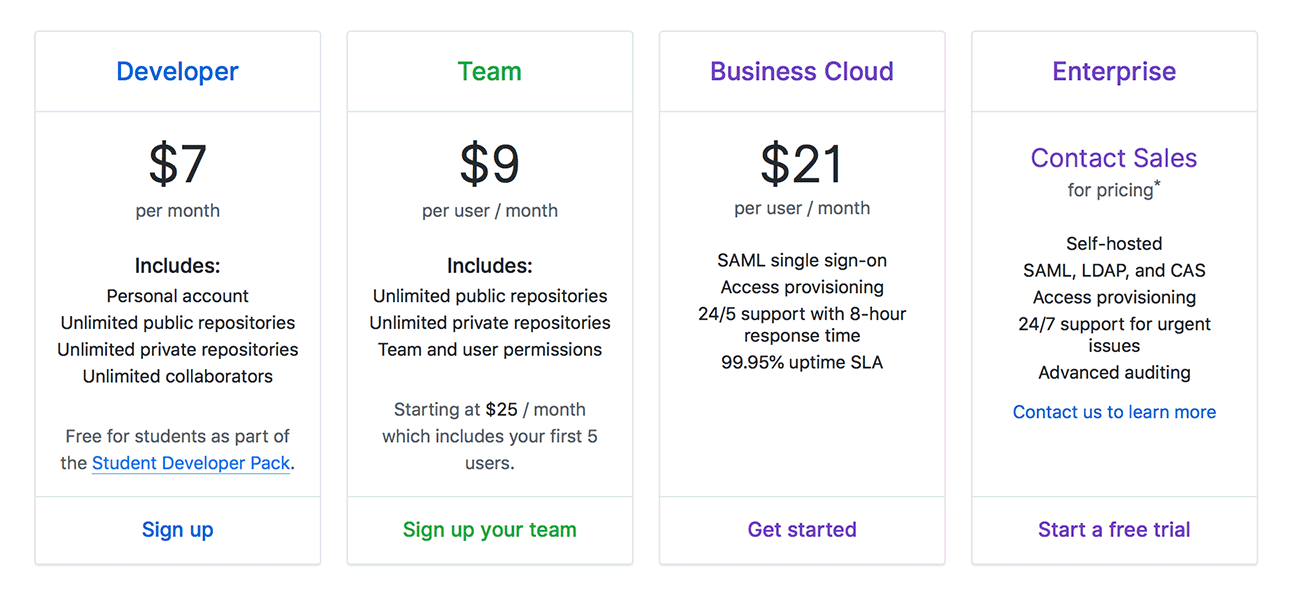Click Sign up your team

(x=490, y=530)
